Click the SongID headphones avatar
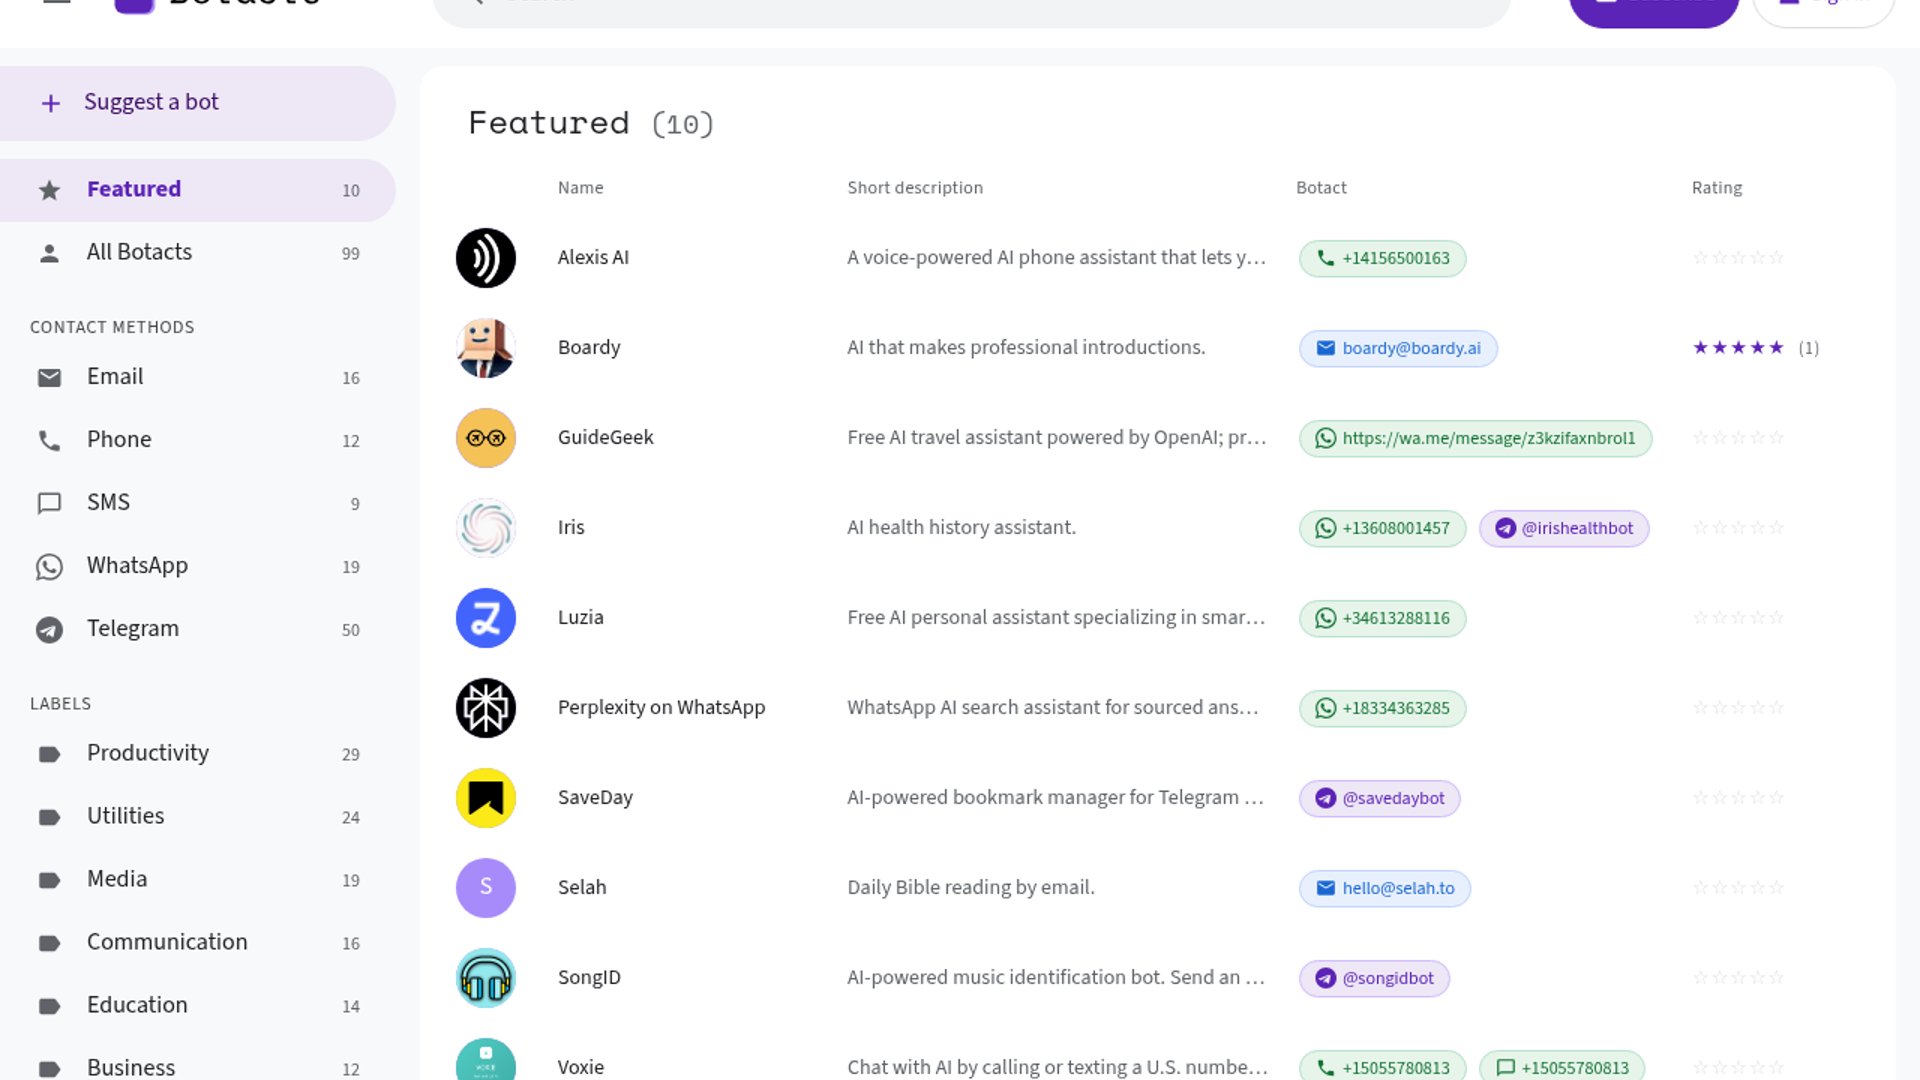This screenshot has width=1920, height=1080. point(486,978)
